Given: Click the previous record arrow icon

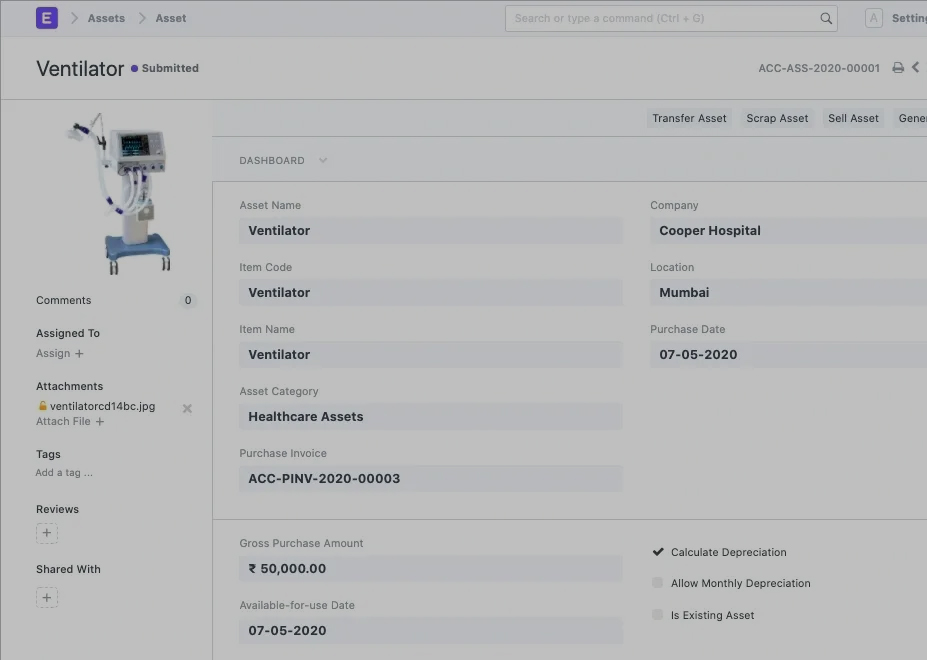Looking at the screenshot, I should 915,68.
